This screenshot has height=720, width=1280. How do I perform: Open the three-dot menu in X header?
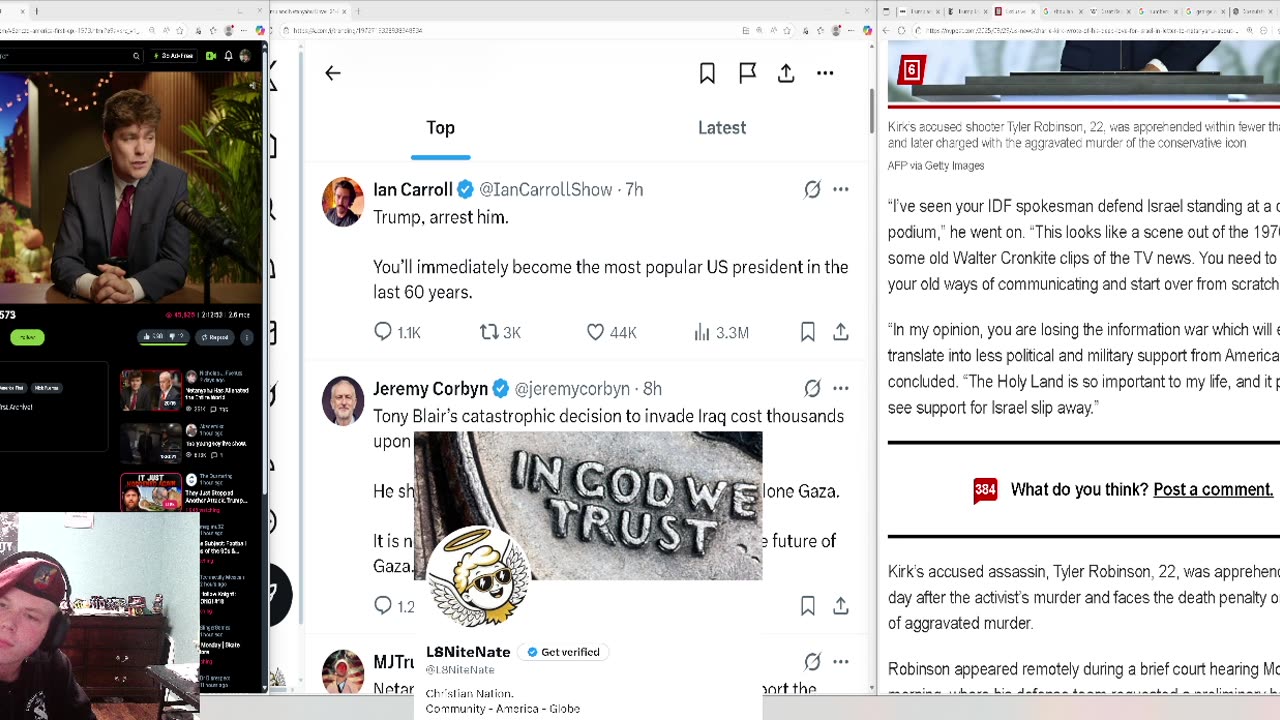825,73
